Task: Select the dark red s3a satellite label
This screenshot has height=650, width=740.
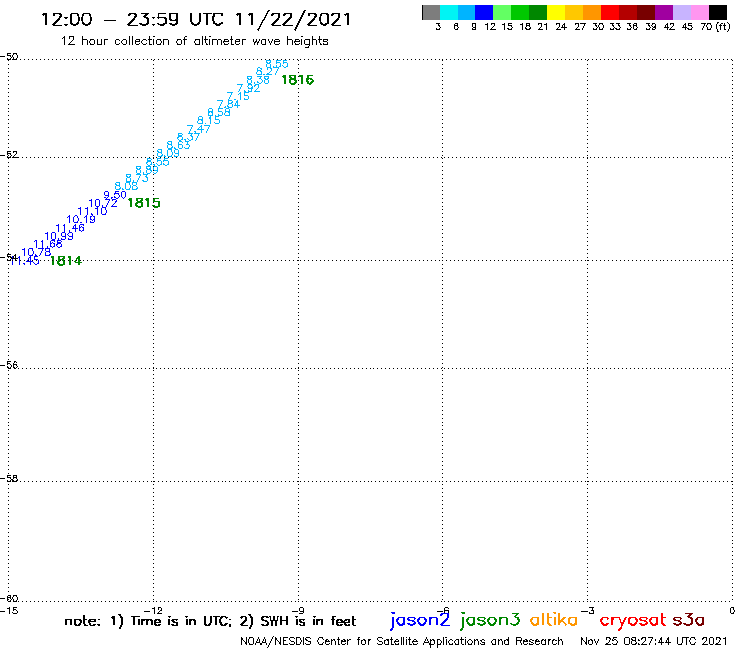Action: pos(688,620)
